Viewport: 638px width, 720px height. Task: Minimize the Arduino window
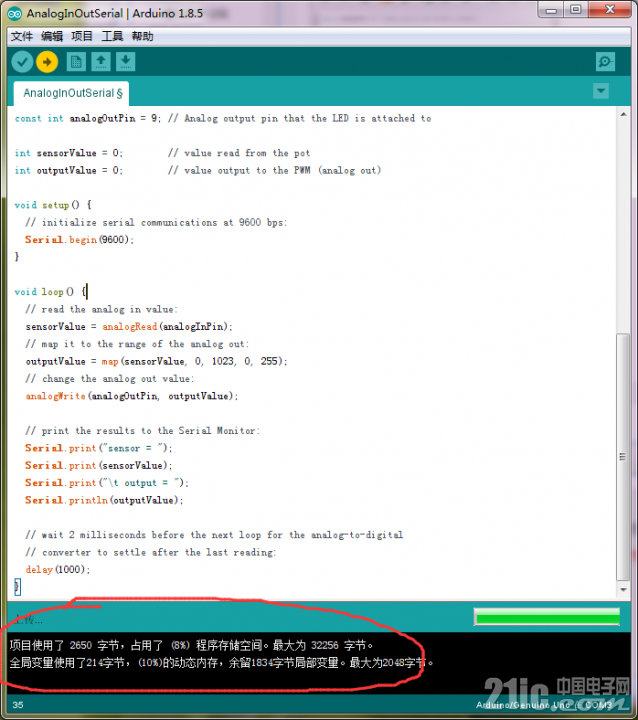click(x=552, y=10)
